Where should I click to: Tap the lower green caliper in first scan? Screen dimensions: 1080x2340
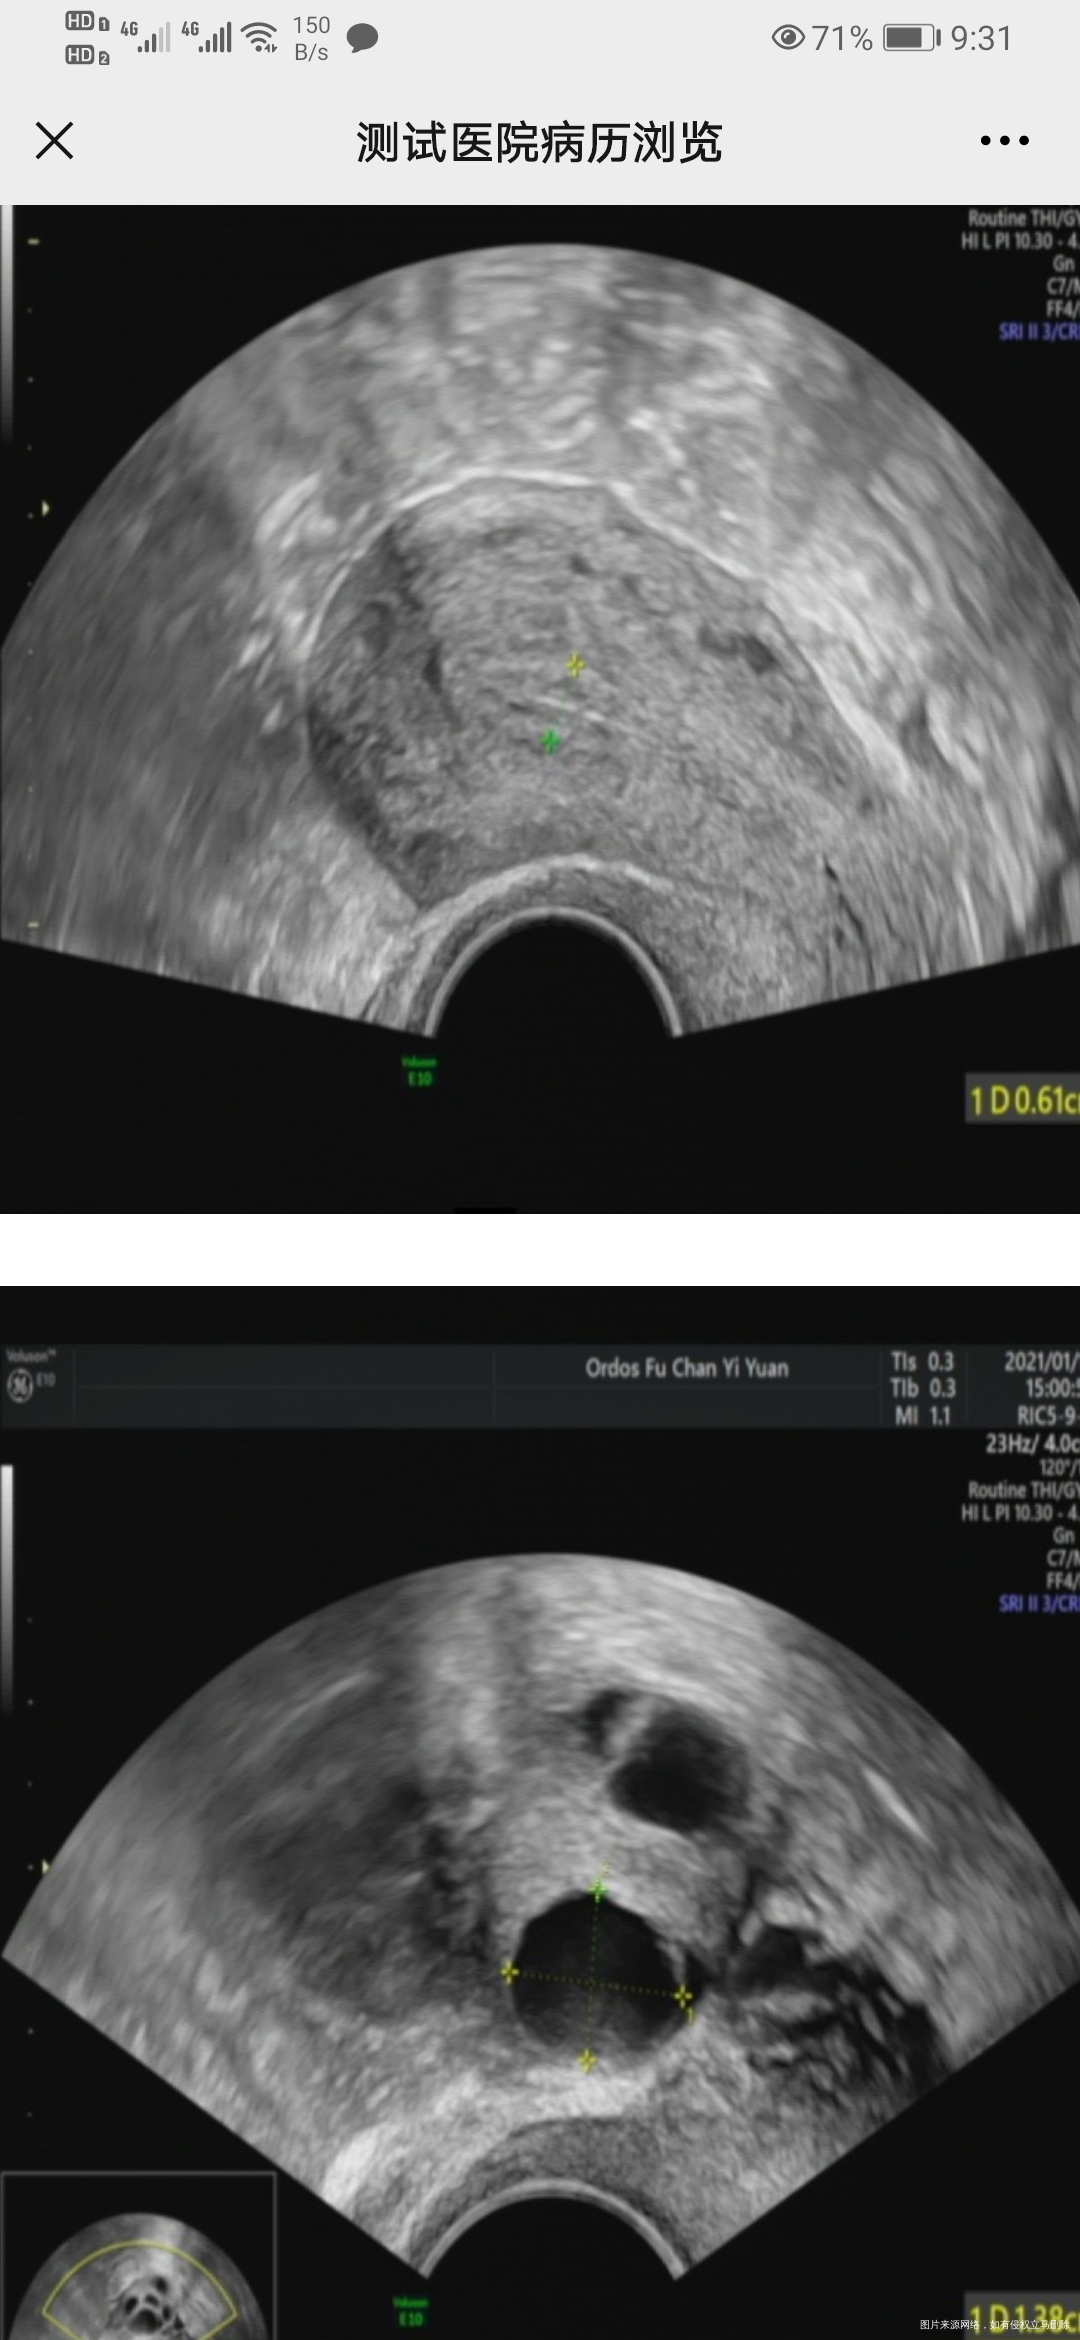coord(550,741)
